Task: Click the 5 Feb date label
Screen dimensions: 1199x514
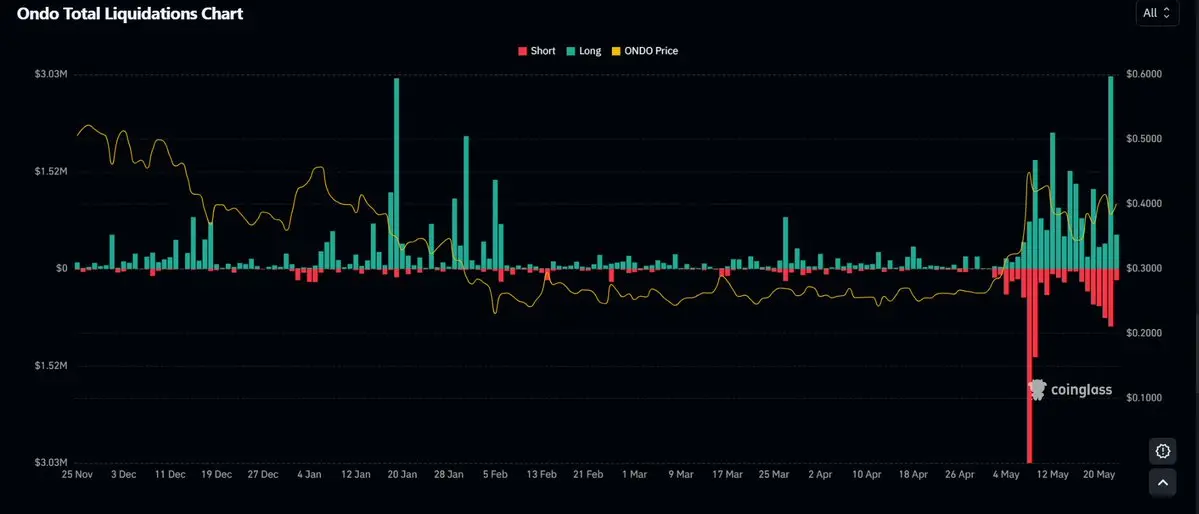Action: [x=495, y=474]
